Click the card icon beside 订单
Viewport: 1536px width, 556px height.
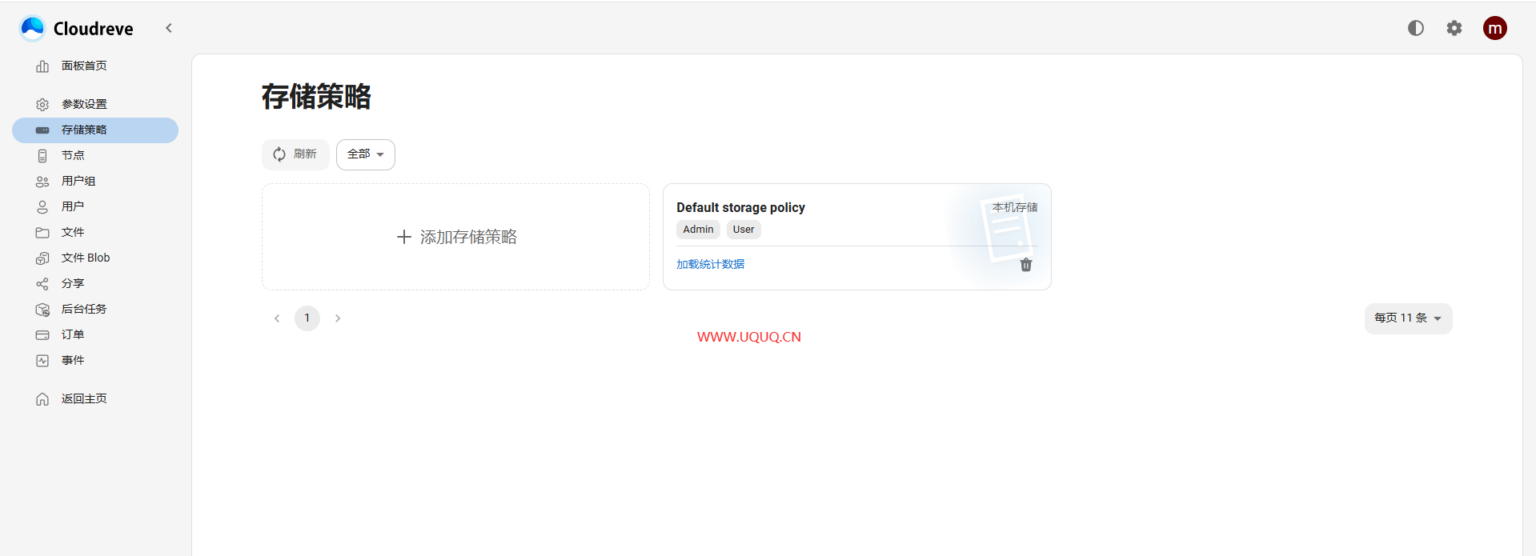(x=42, y=335)
